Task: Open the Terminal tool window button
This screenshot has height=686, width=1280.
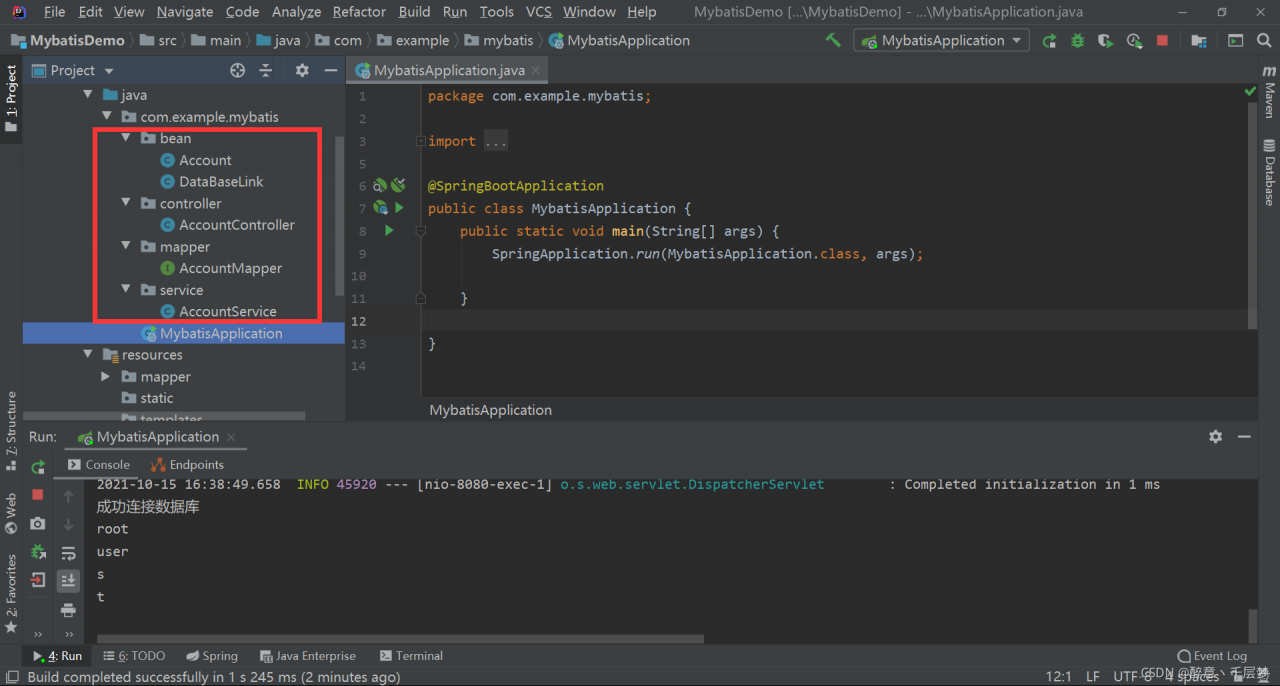Action: [411, 656]
